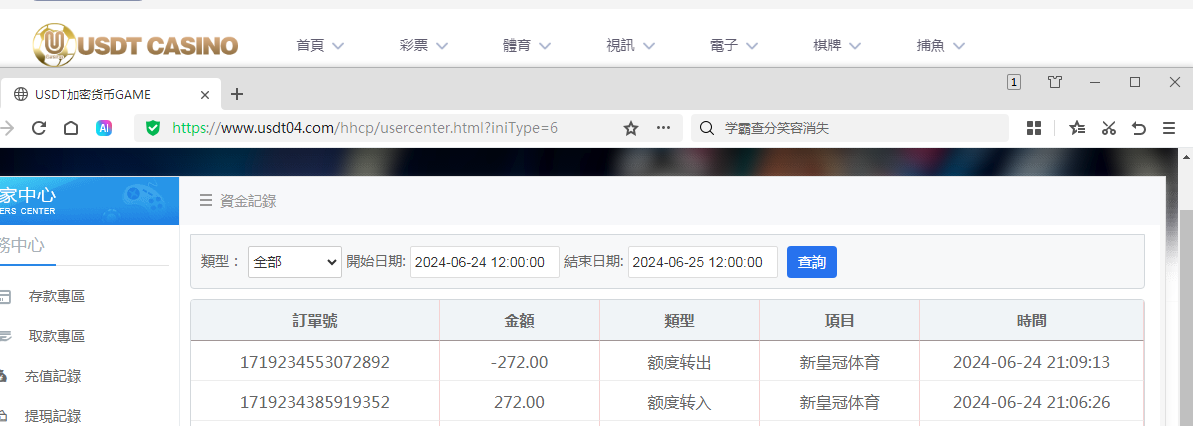
Task: Click the window count badge icon
Action: coord(1013,82)
